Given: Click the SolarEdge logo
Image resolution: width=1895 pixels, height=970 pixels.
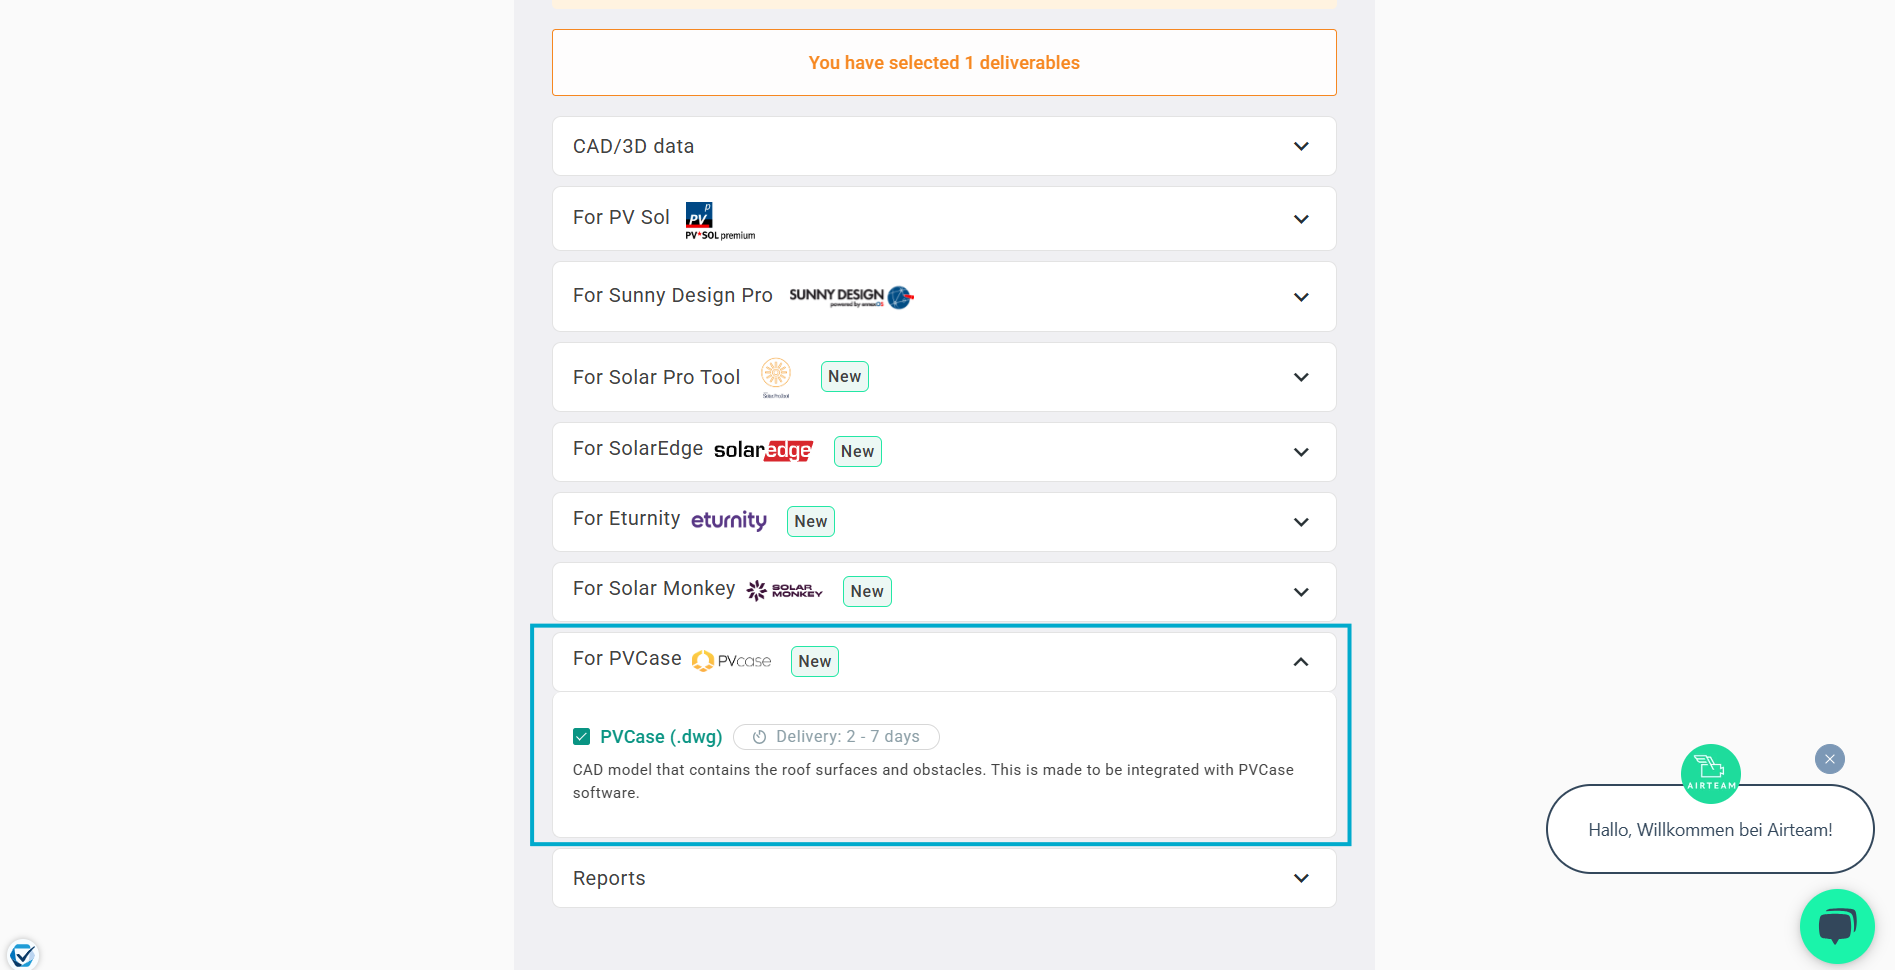Looking at the screenshot, I should [763, 451].
